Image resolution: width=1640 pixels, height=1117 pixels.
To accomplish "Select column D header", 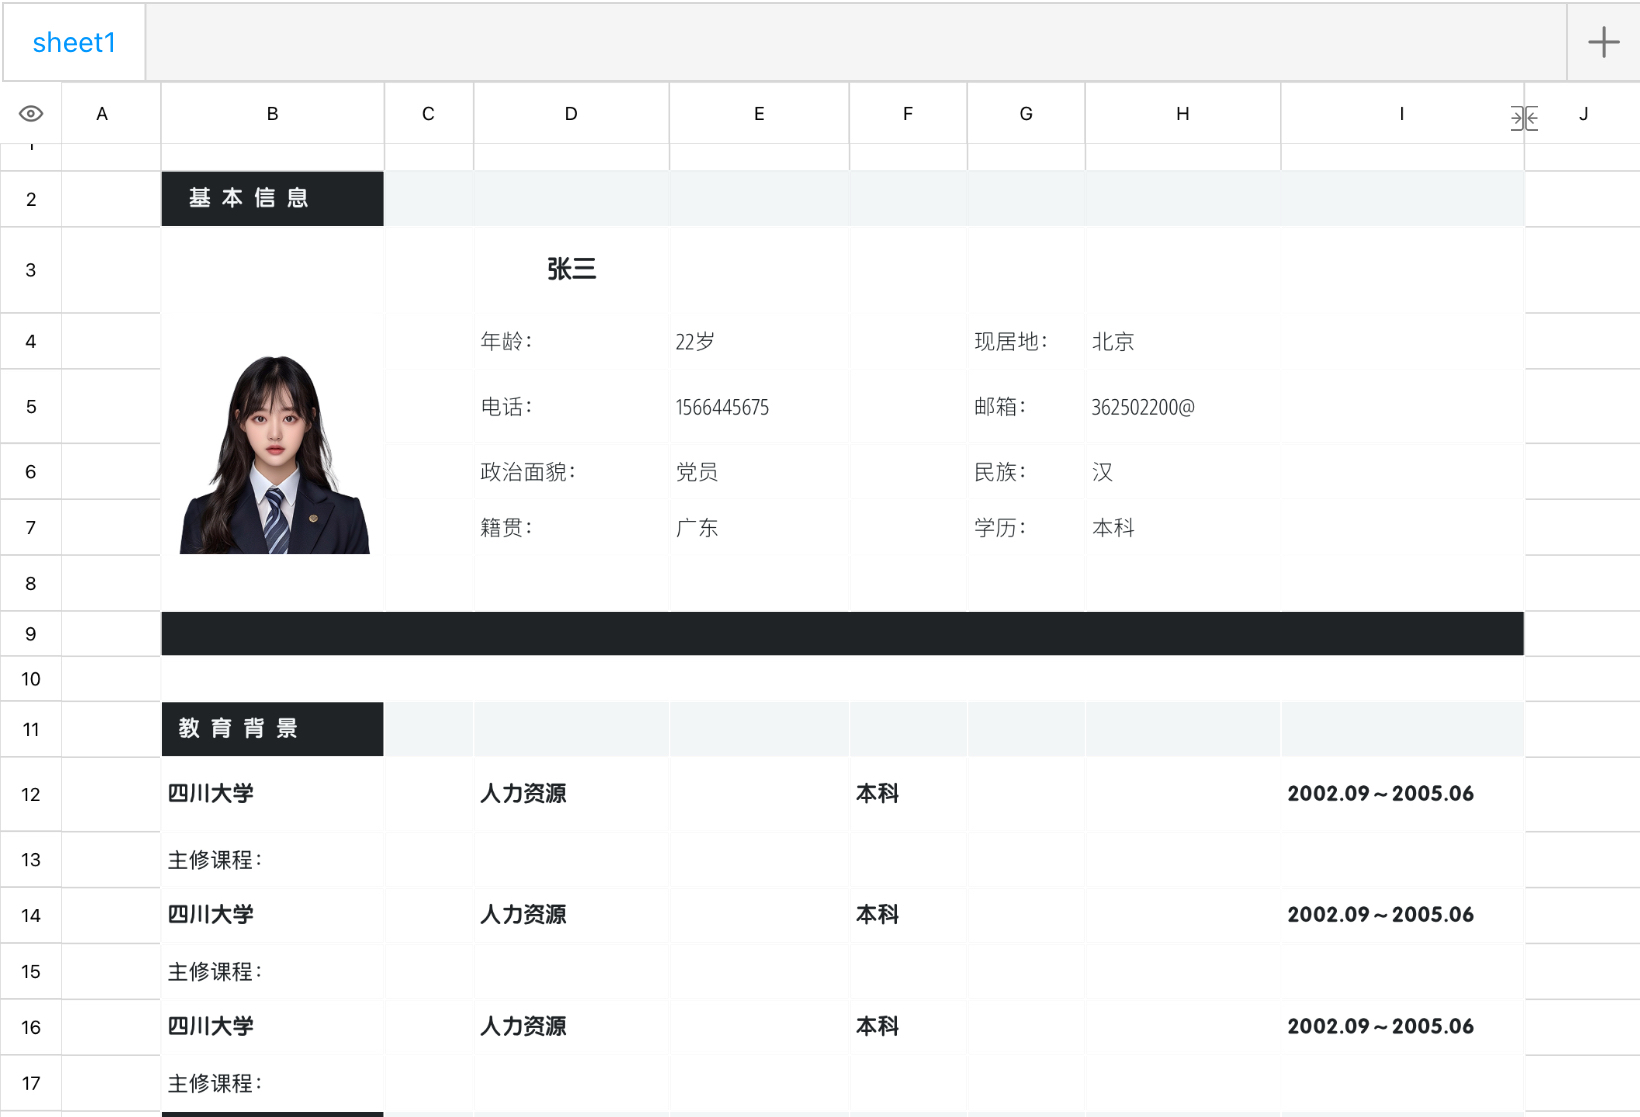I will tap(571, 113).
